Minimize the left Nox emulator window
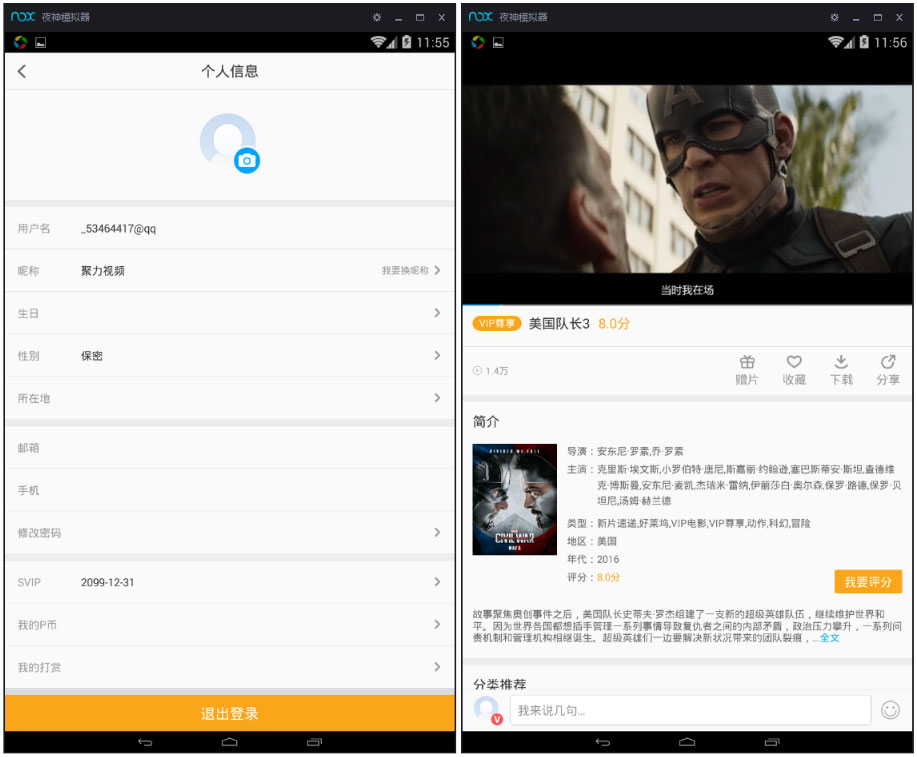This screenshot has width=917, height=757. [x=398, y=18]
